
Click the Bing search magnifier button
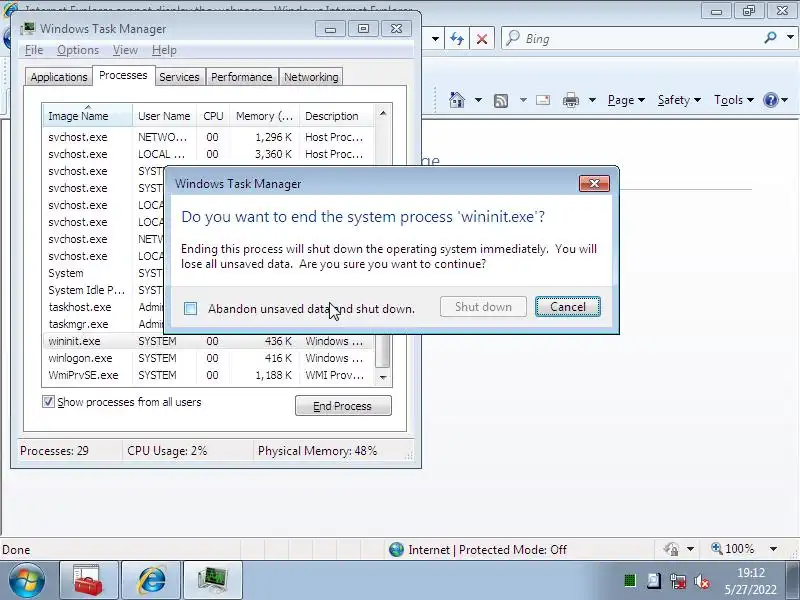tap(770, 37)
